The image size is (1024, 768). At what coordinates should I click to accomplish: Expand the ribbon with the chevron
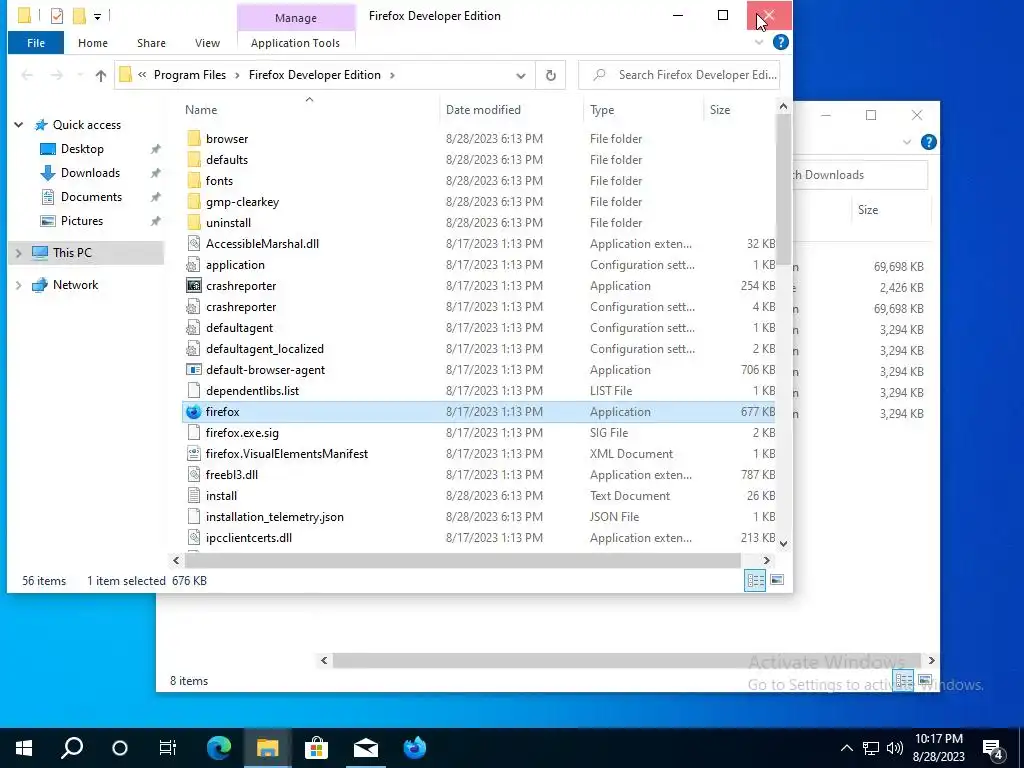click(759, 42)
